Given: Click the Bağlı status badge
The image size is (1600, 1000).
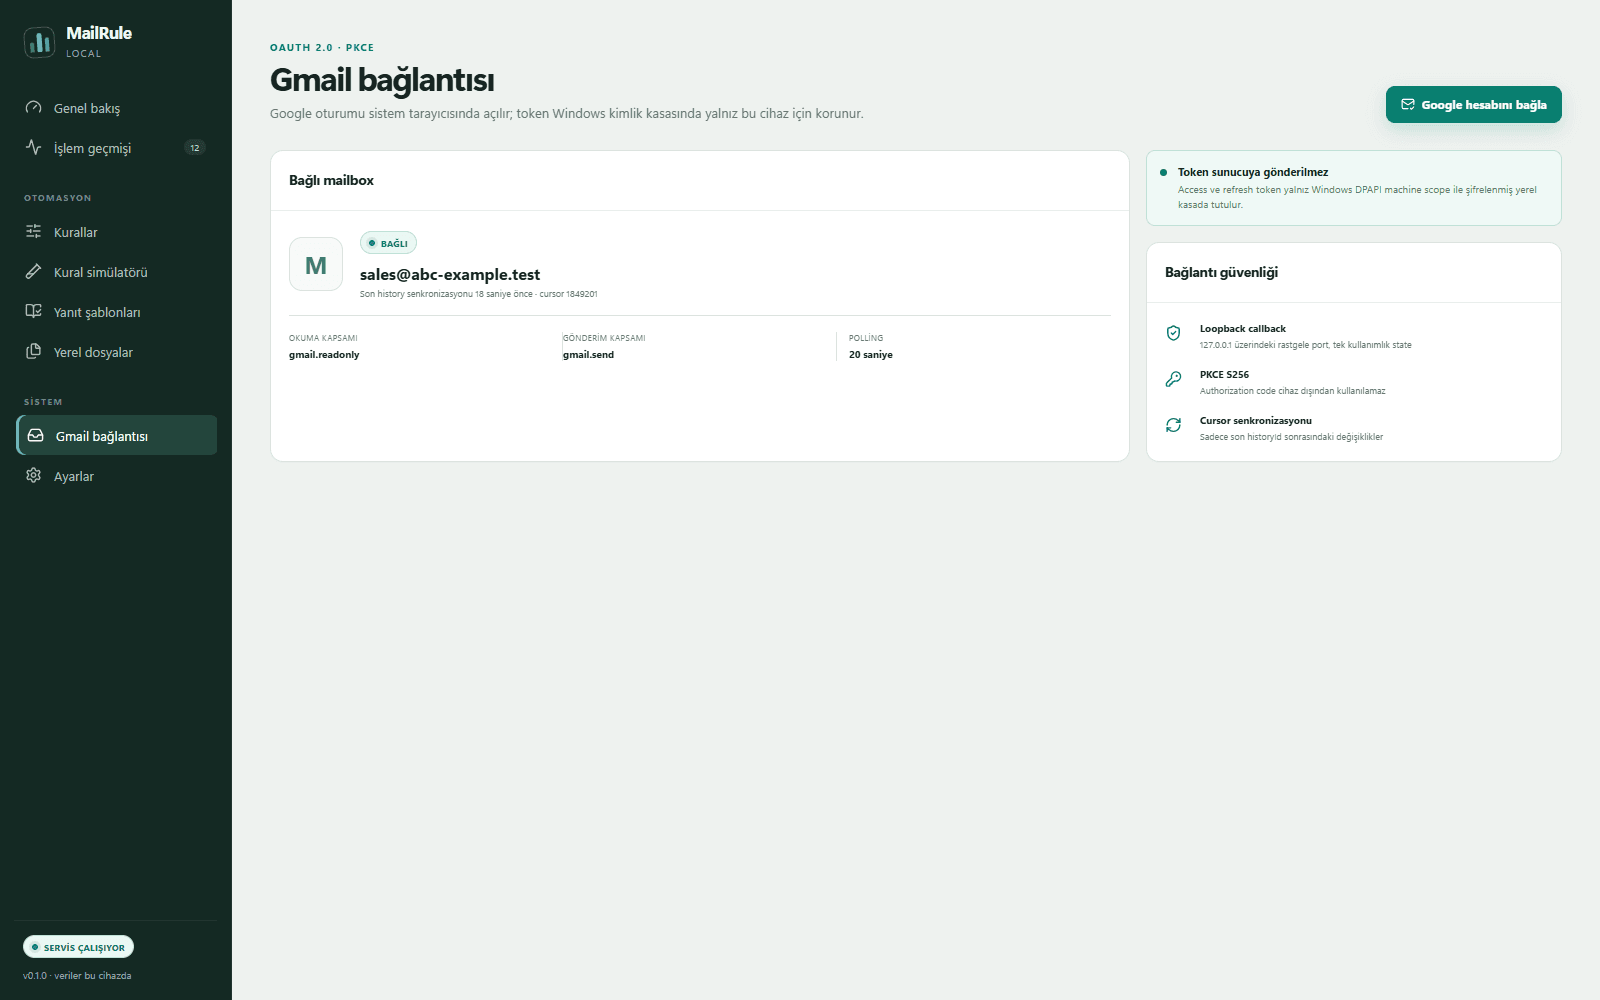Looking at the screenshot, I should [x=388, y=243].
